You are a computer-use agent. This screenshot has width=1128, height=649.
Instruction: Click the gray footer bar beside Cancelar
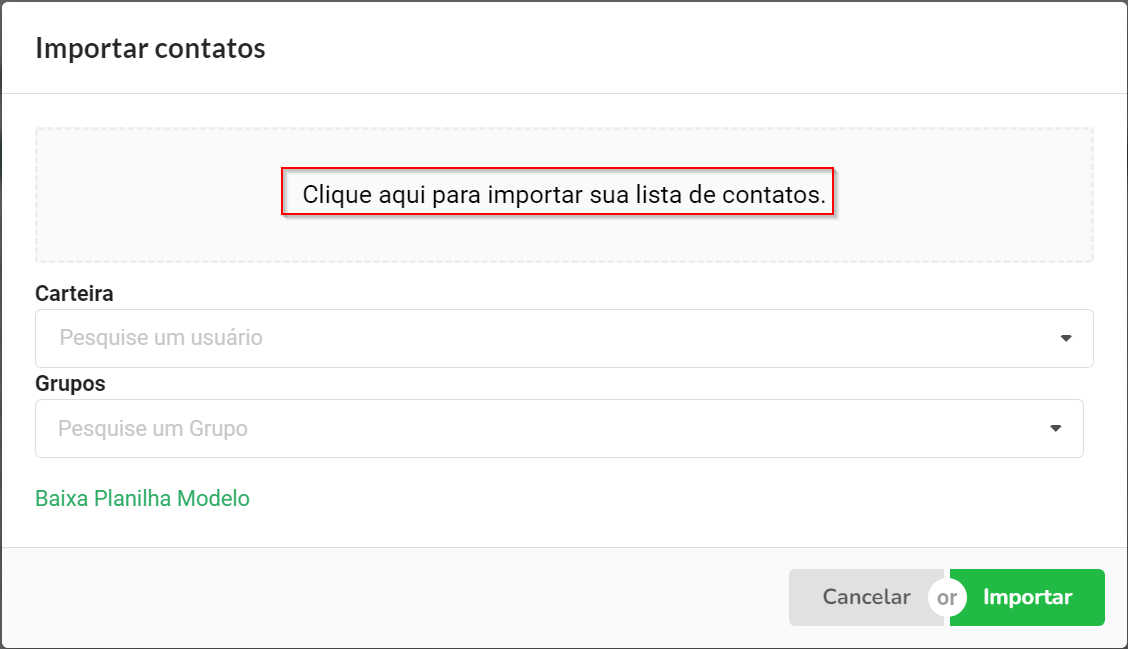coord(396,597)
